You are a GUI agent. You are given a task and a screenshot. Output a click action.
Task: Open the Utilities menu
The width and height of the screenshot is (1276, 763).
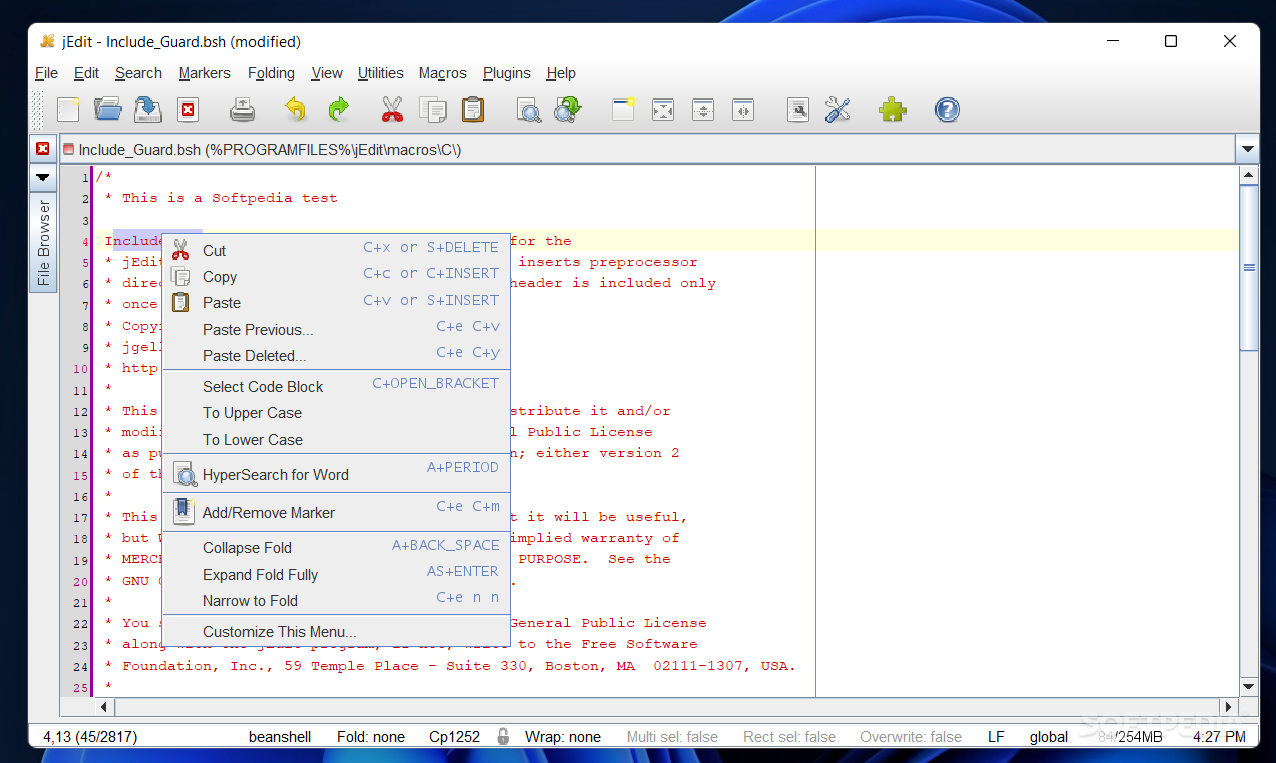[x=381, y=73]
